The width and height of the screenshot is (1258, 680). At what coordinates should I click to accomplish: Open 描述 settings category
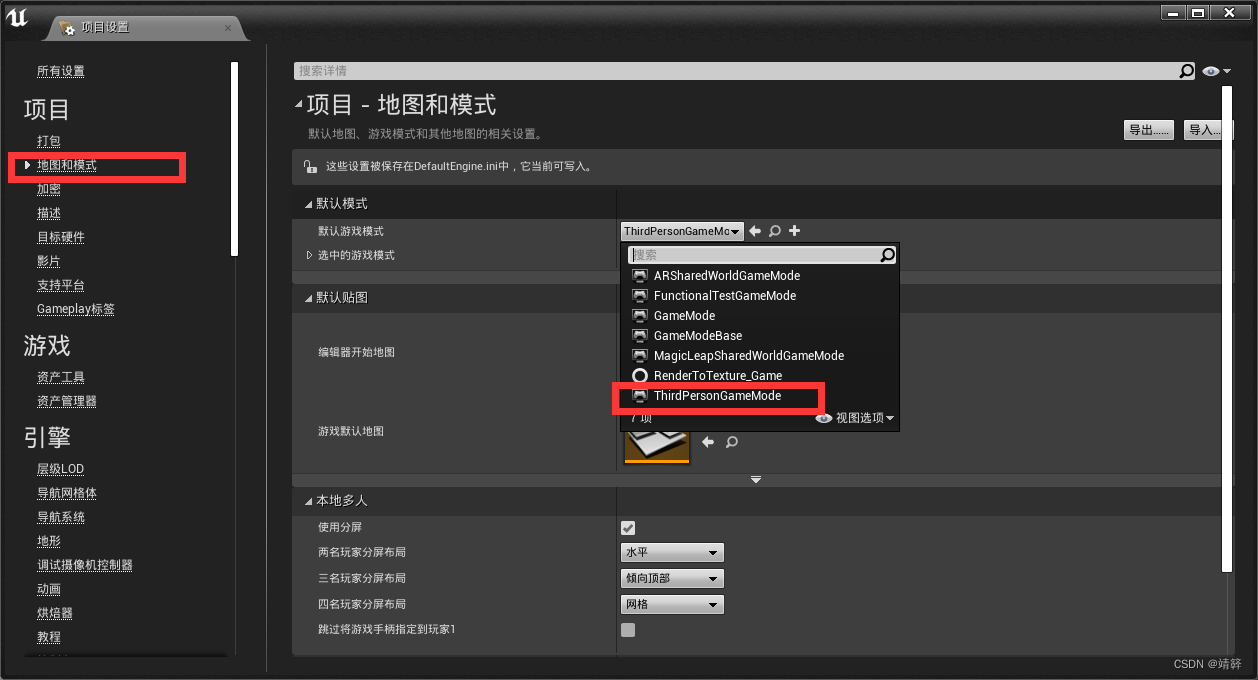click(49, 213)
